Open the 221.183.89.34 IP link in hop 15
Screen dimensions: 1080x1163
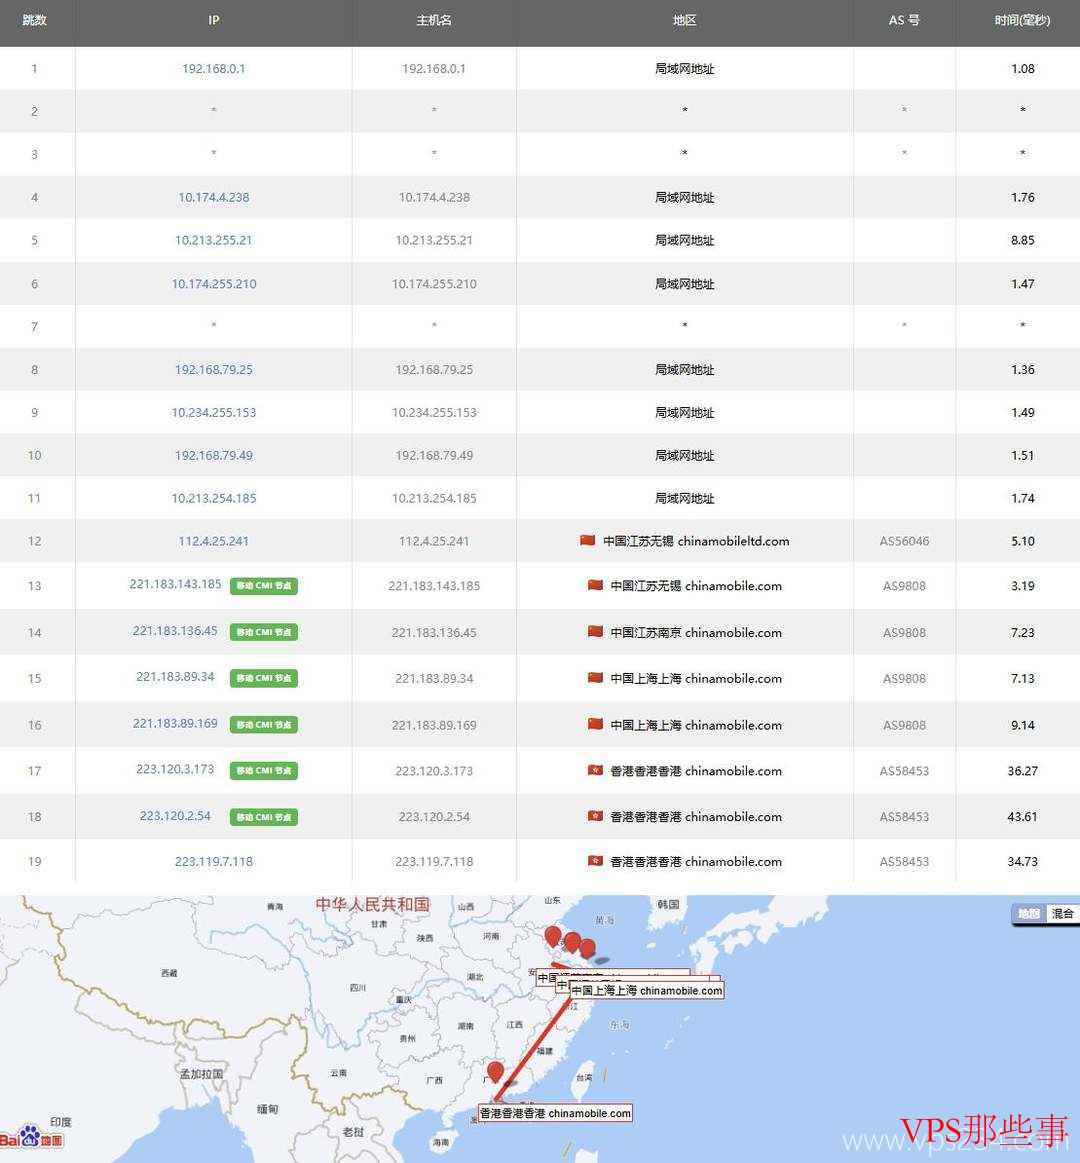click(175, 676)
